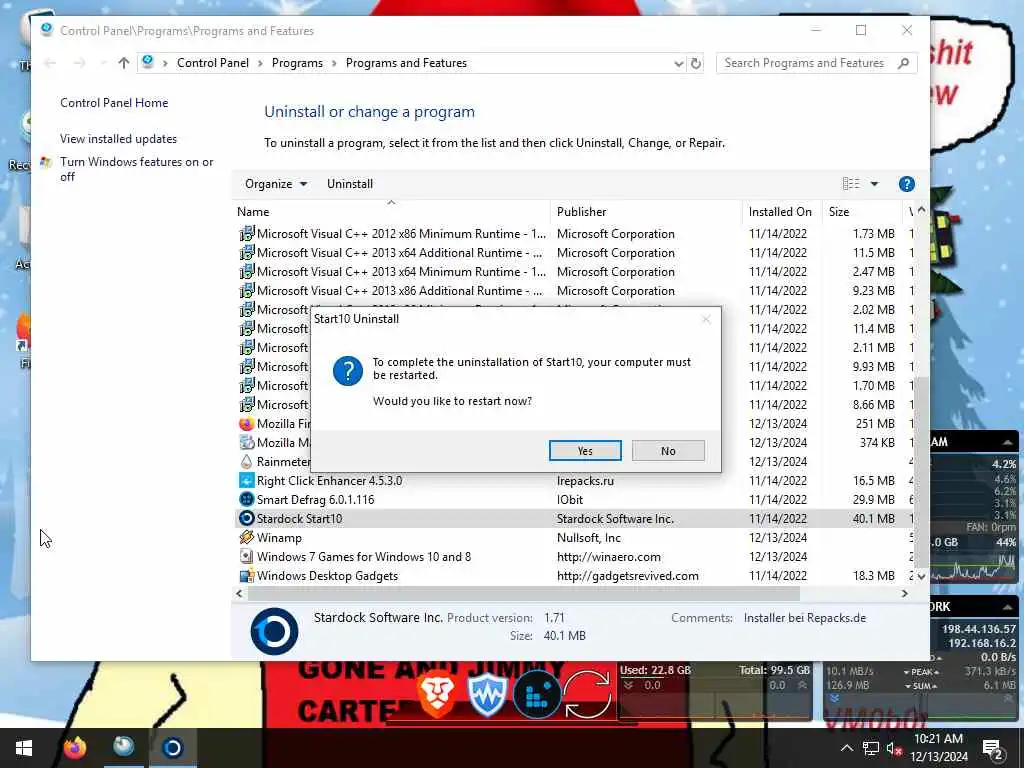
Task: Click the IObit publisher cell
Action: pyautogui.click(x=569, y=500)
